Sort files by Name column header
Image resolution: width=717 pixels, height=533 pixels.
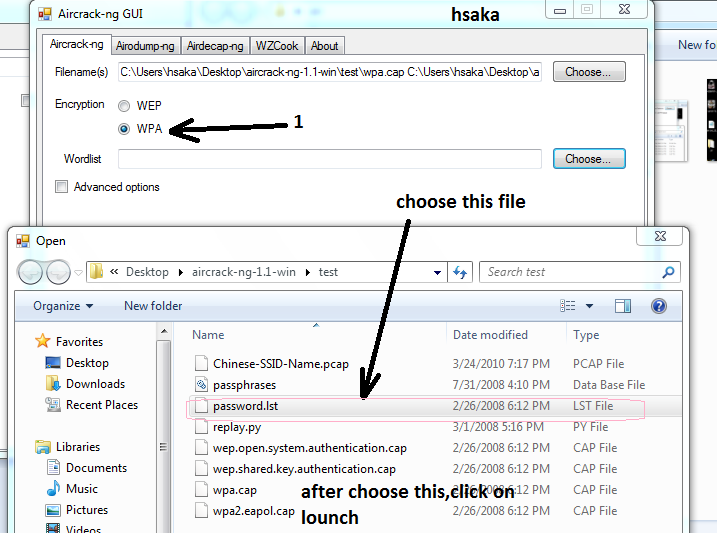pyautogui.click(x=208, y=335)
